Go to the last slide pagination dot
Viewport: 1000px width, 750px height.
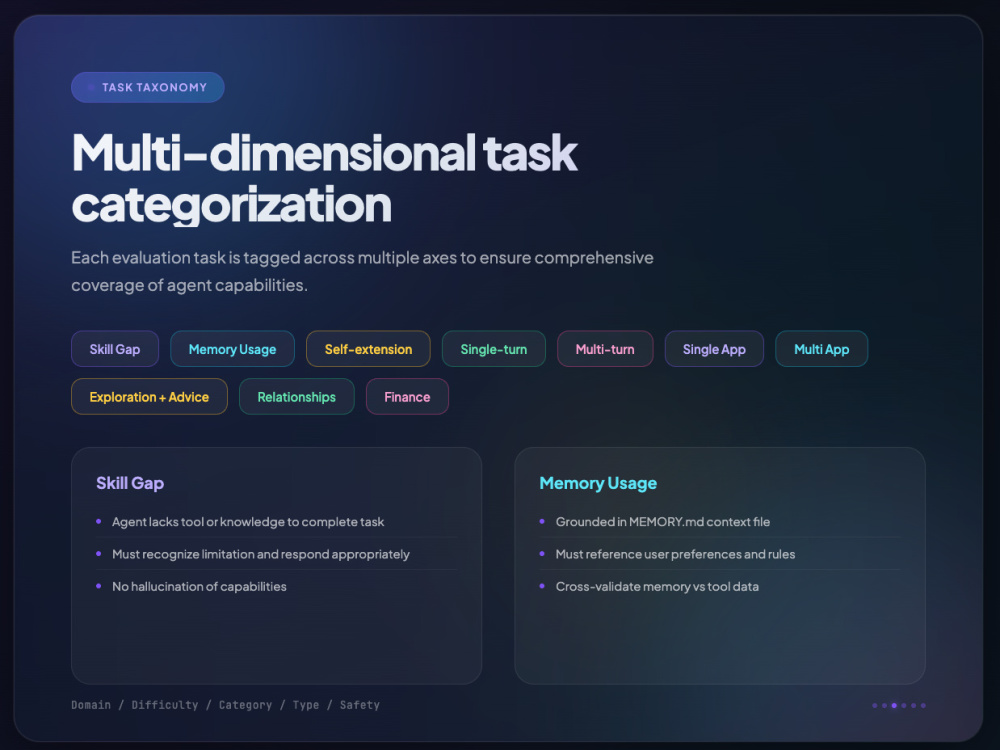[x=923, y=705]
